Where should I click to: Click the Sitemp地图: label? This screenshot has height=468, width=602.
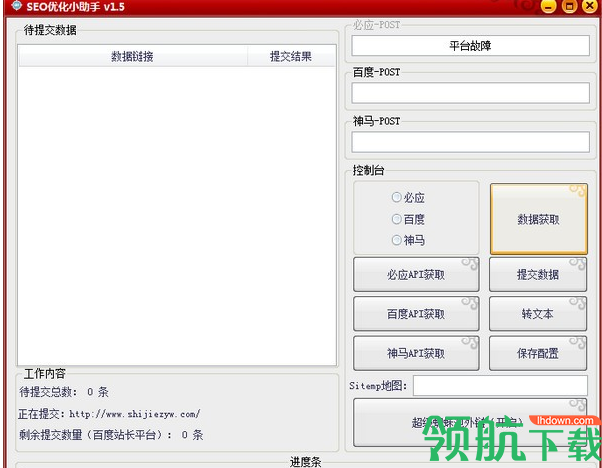click(x=378, y=385)
